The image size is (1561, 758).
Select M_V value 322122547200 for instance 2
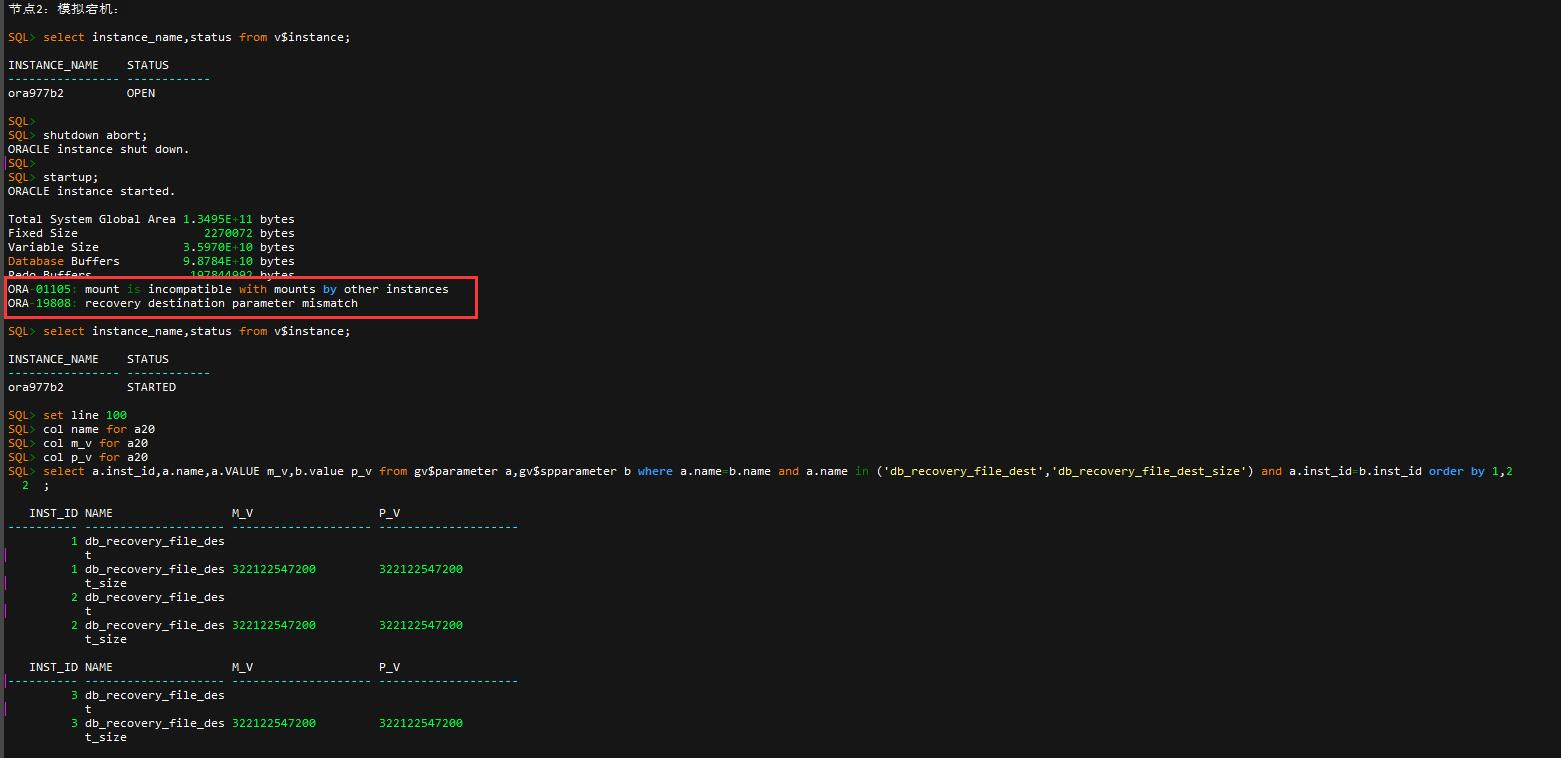tap(274, 625)
